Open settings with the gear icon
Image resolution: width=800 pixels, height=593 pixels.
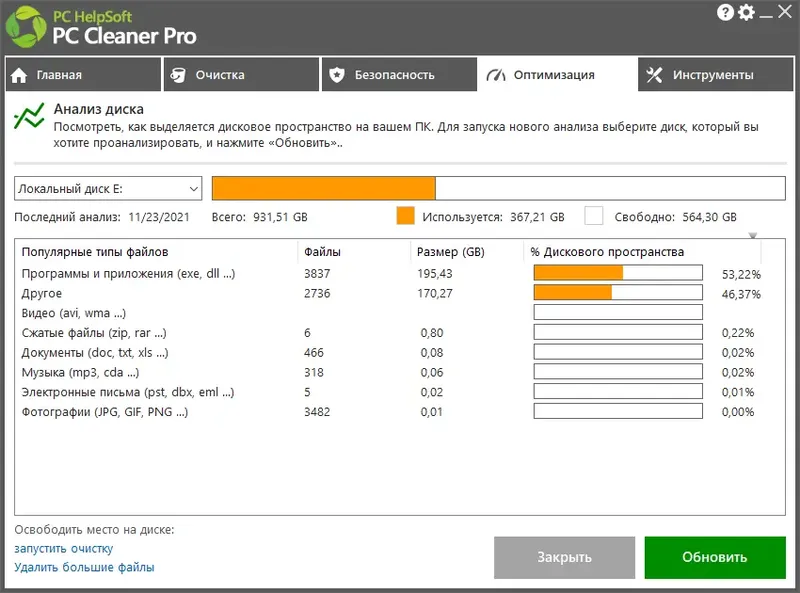[x=746, y=12]
